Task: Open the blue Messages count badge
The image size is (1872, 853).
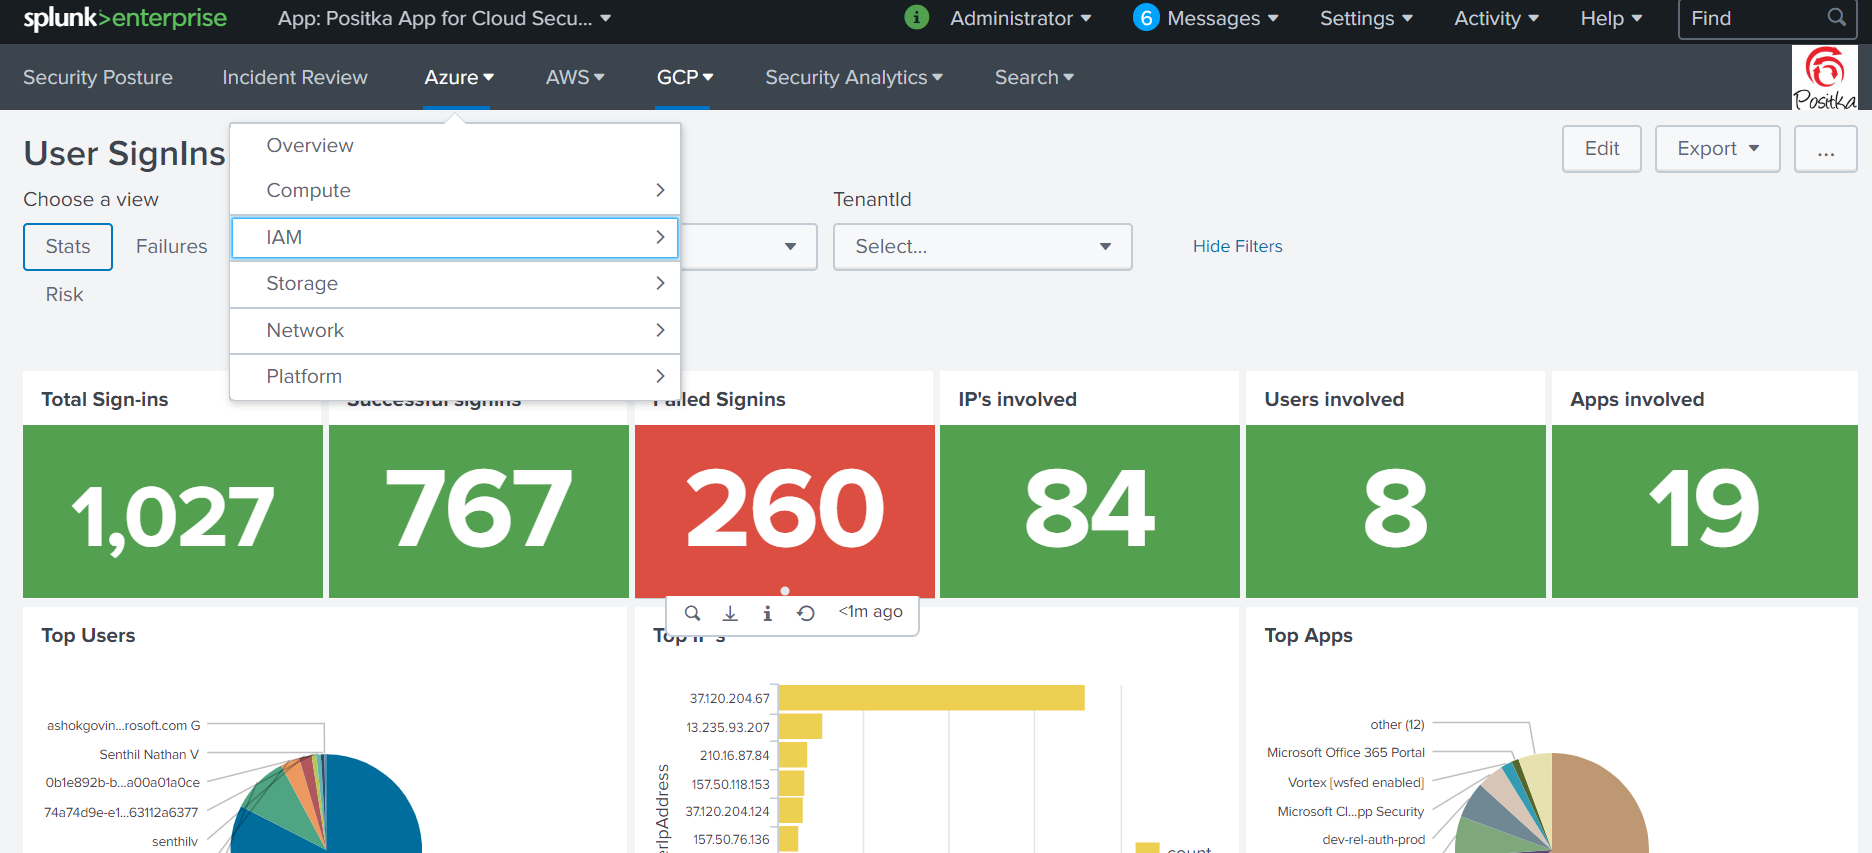Action: tap(1146, 18)
